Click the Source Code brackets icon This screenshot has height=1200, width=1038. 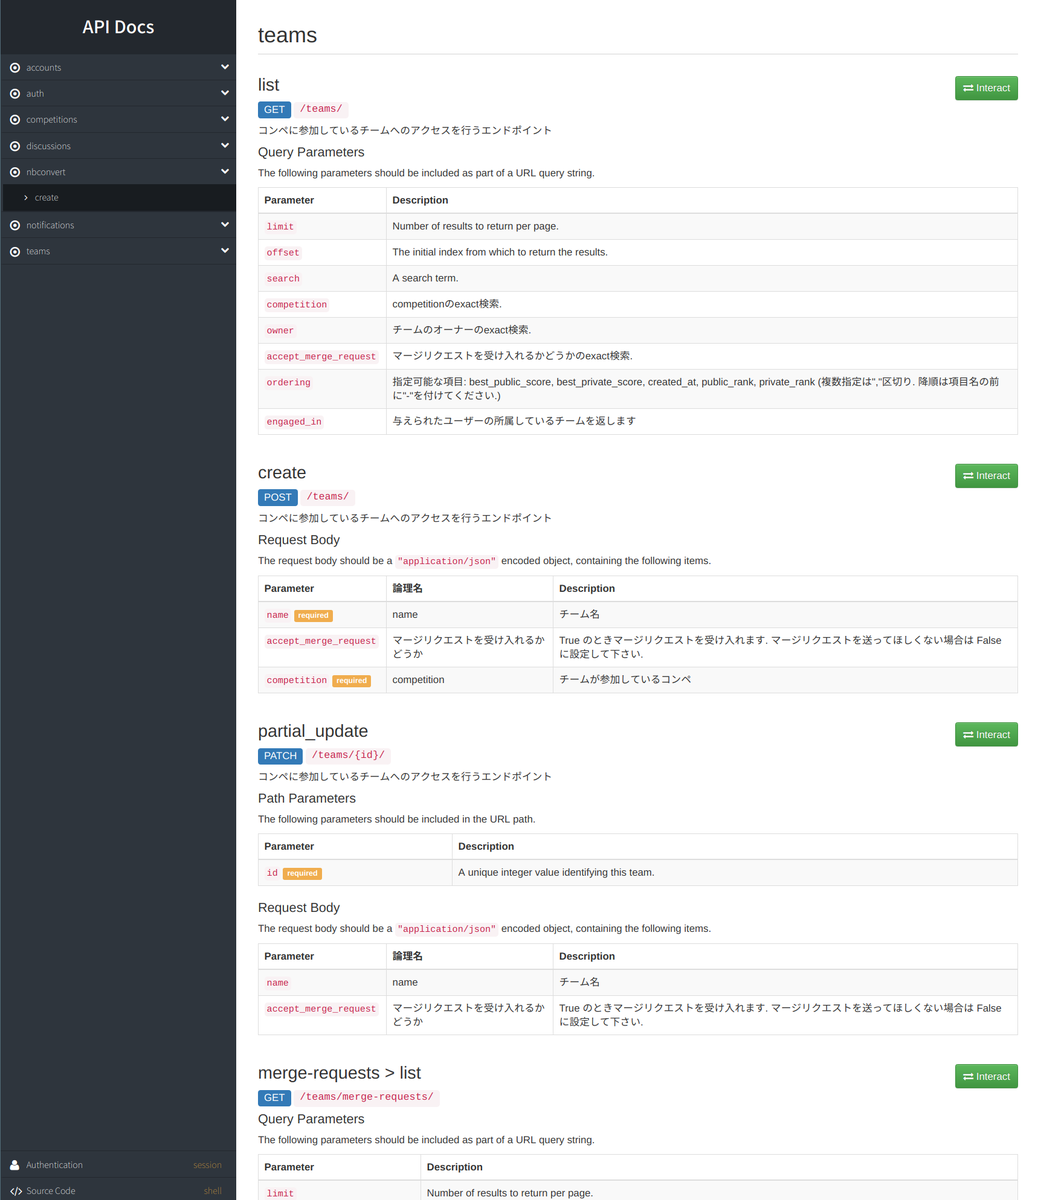15,1191
